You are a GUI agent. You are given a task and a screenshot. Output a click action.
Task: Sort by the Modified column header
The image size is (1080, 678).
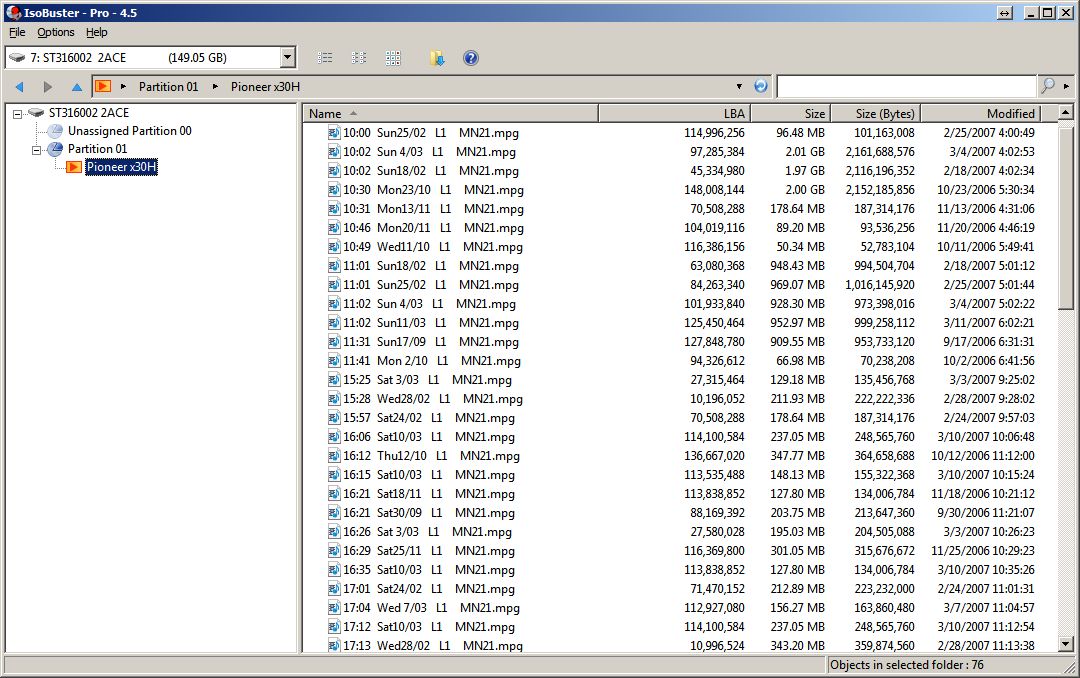click(x=980, y=114)
